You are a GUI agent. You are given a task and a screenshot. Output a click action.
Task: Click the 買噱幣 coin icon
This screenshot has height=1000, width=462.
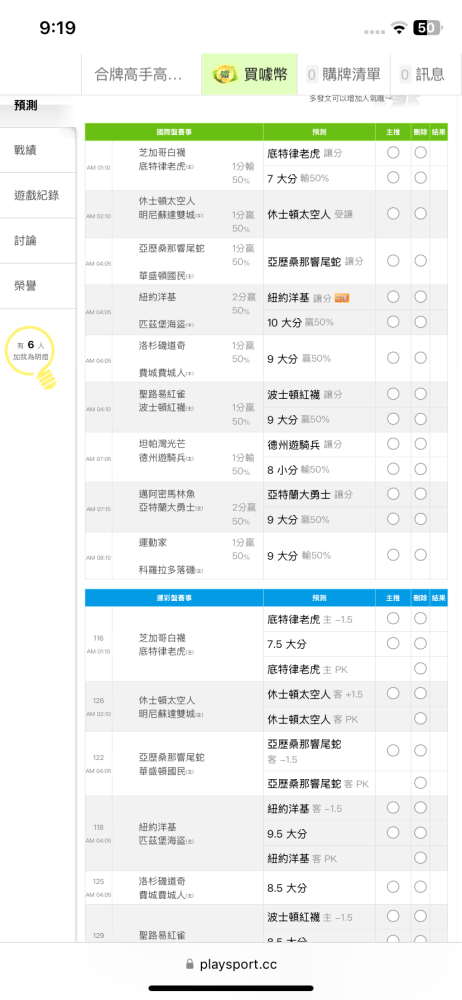[225, 74]
